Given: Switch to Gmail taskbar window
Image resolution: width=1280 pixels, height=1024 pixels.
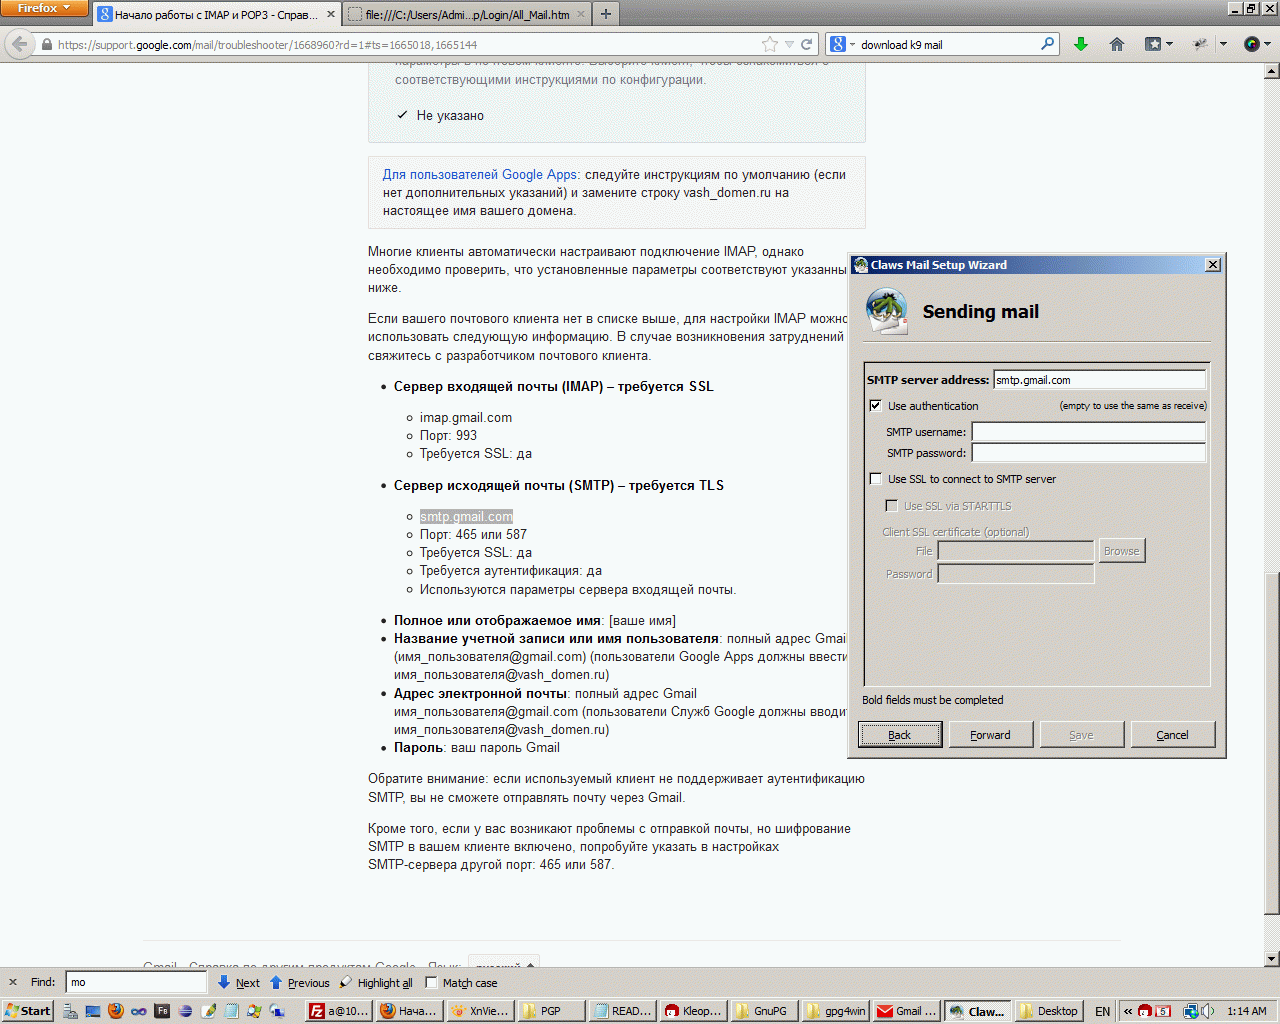Looking at the screenshot, I should point(905,1011).
